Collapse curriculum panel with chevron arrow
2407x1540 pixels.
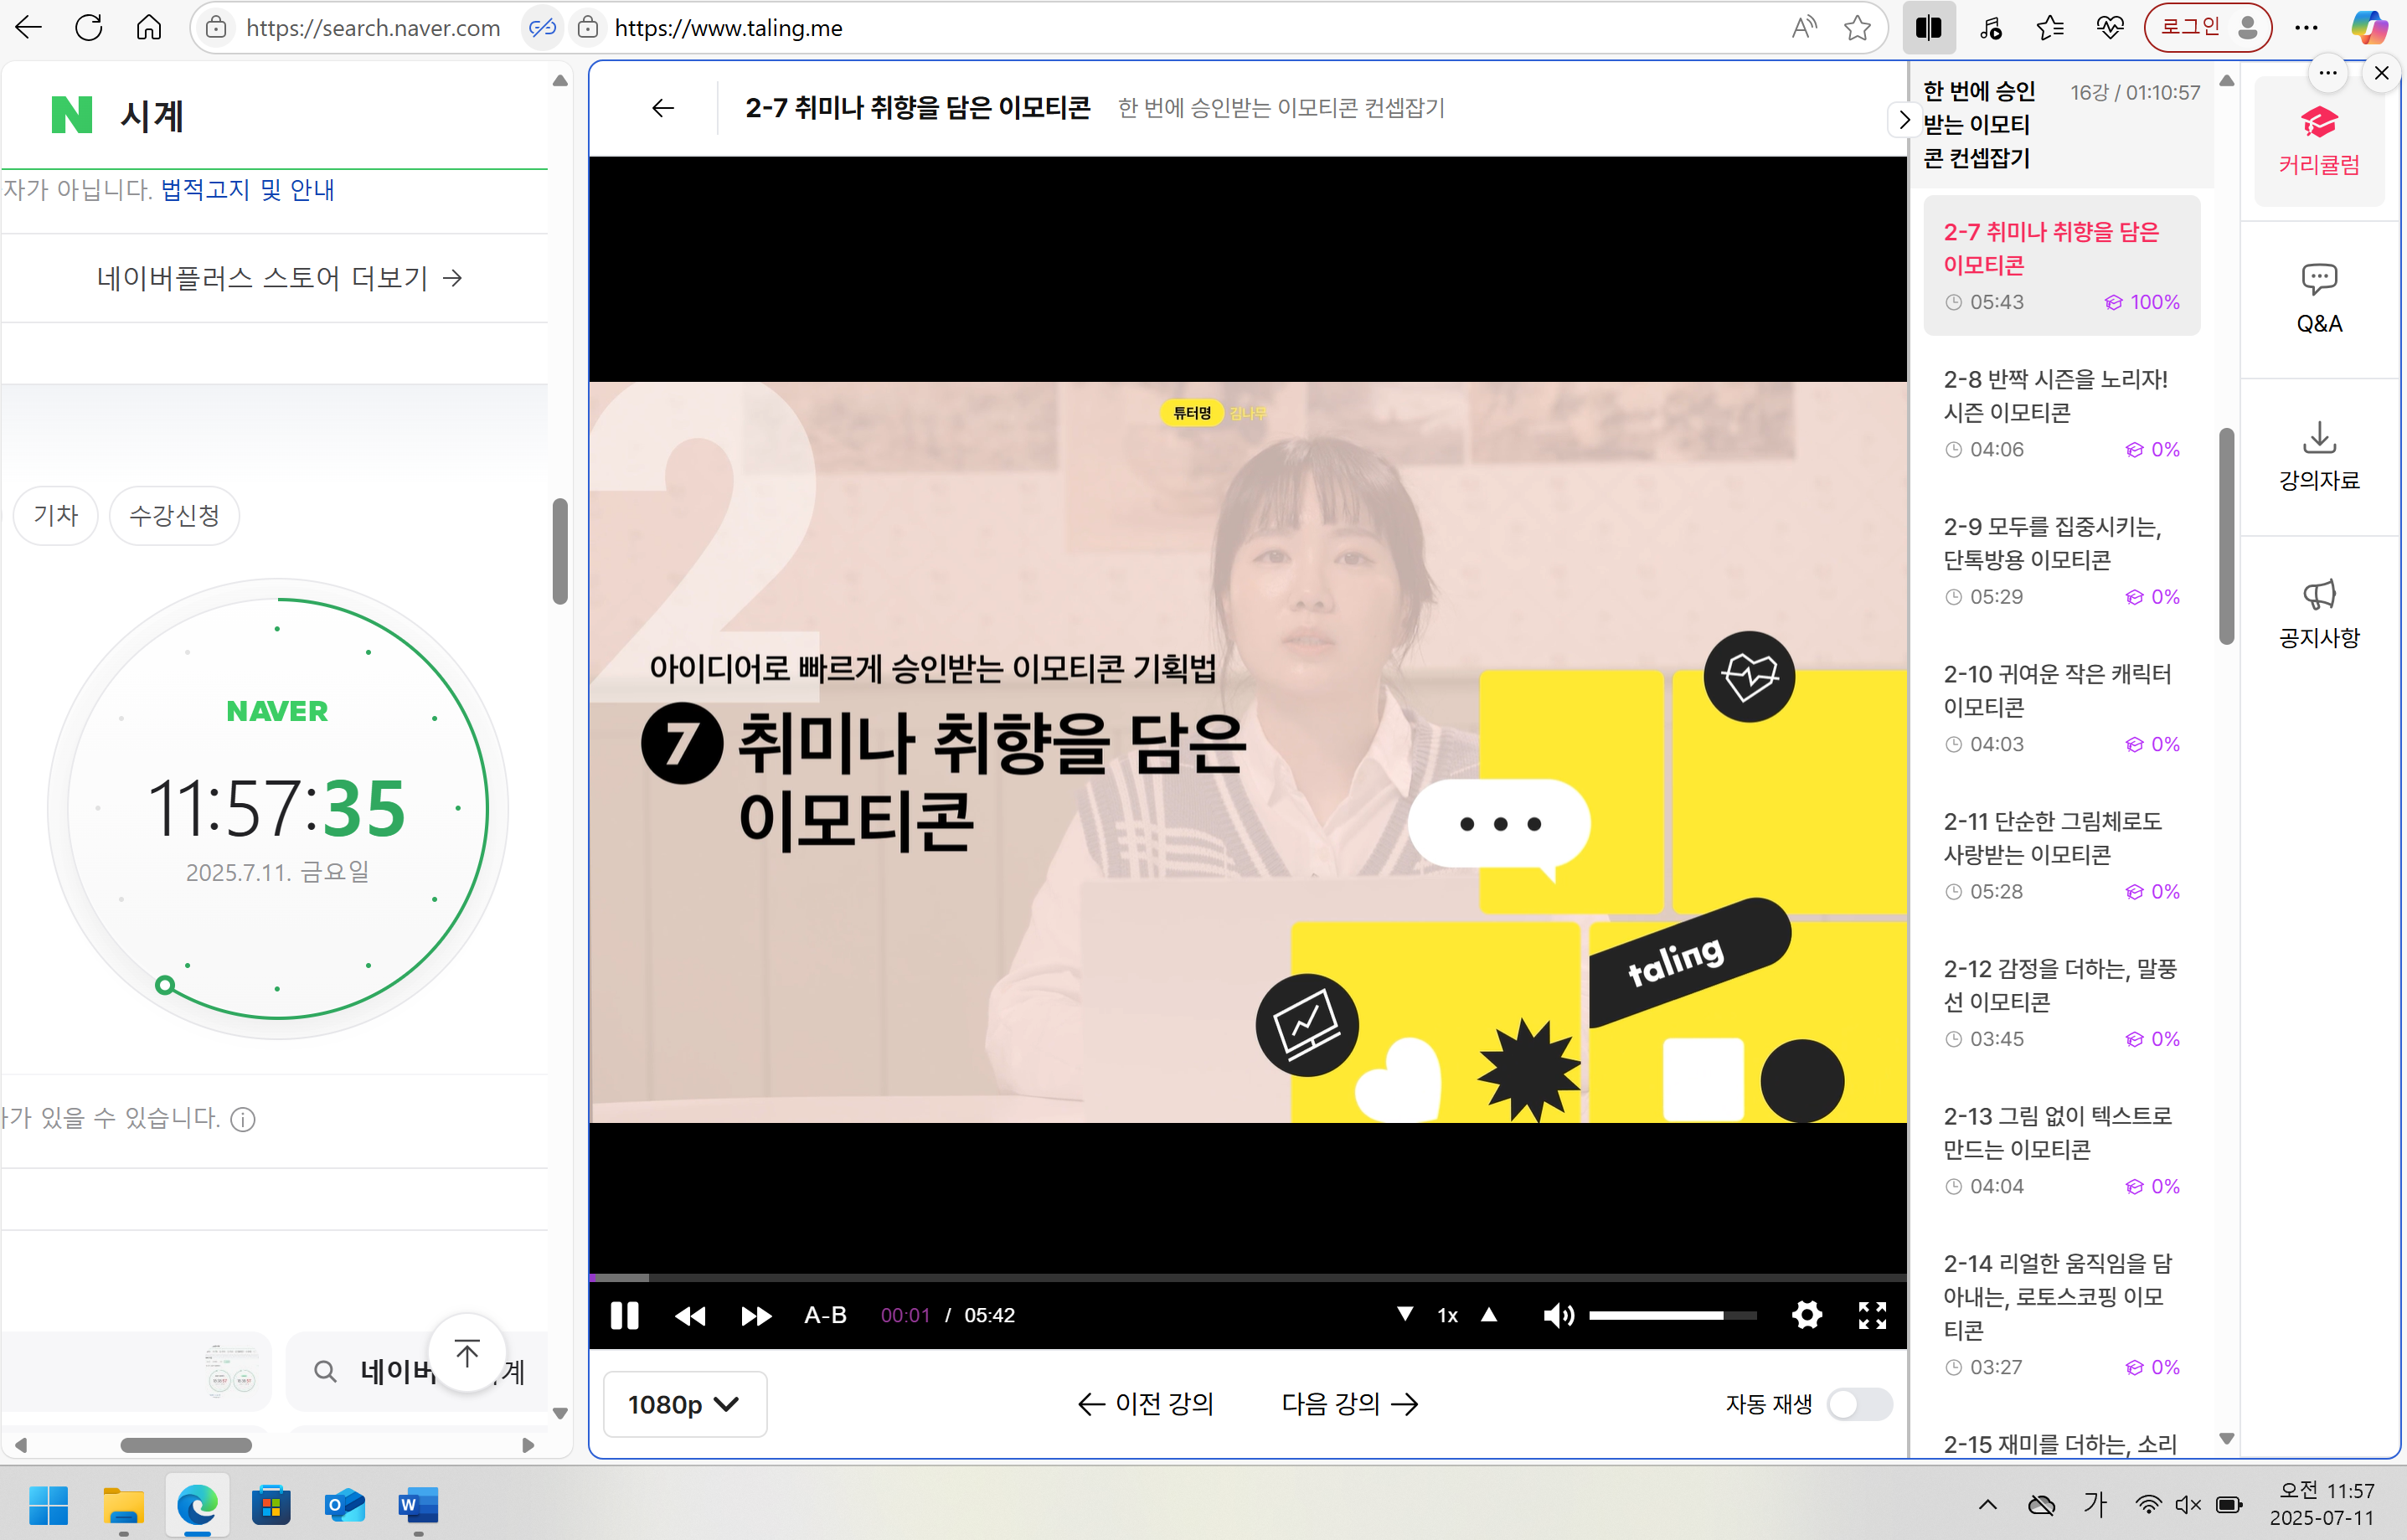pyautogui.click(x=1903, y=120)
